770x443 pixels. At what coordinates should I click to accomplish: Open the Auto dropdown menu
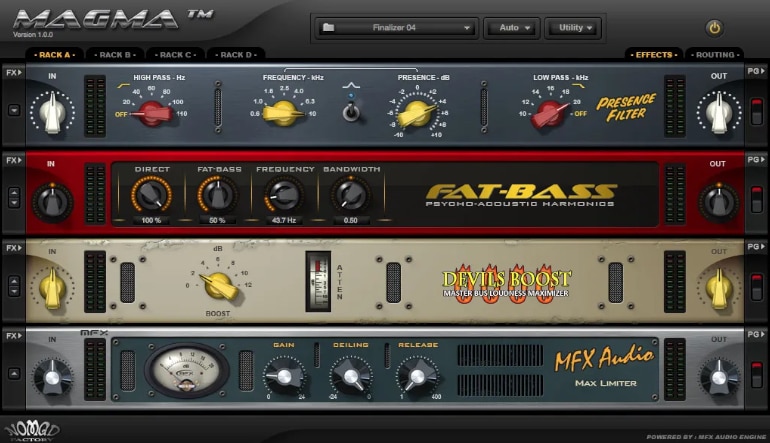point(513,28)
